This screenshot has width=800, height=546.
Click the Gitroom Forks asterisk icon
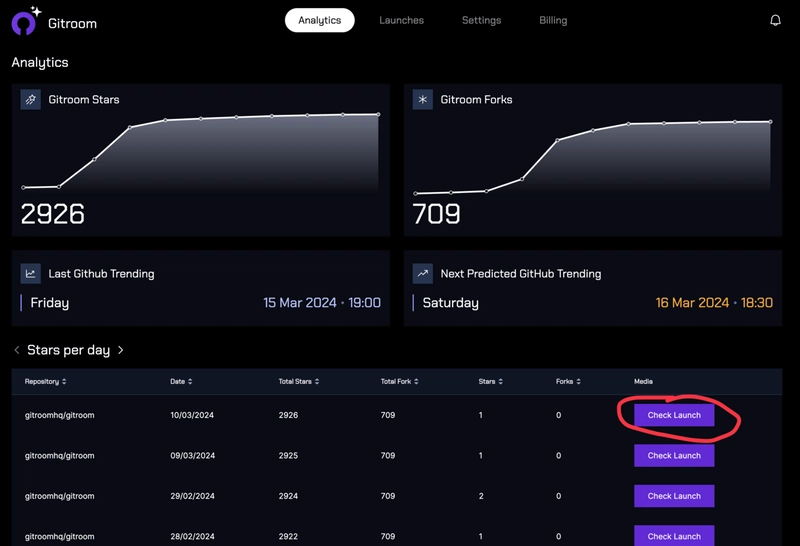422,100
